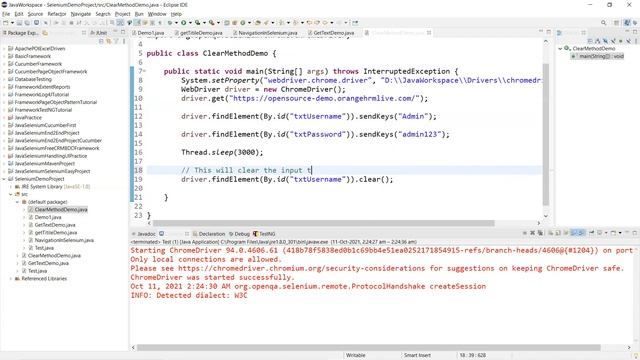The height and width of the screenshot is (360, 640).
Task: Select the JavaSeleniumMavenProject project
Action: point(44,164)
